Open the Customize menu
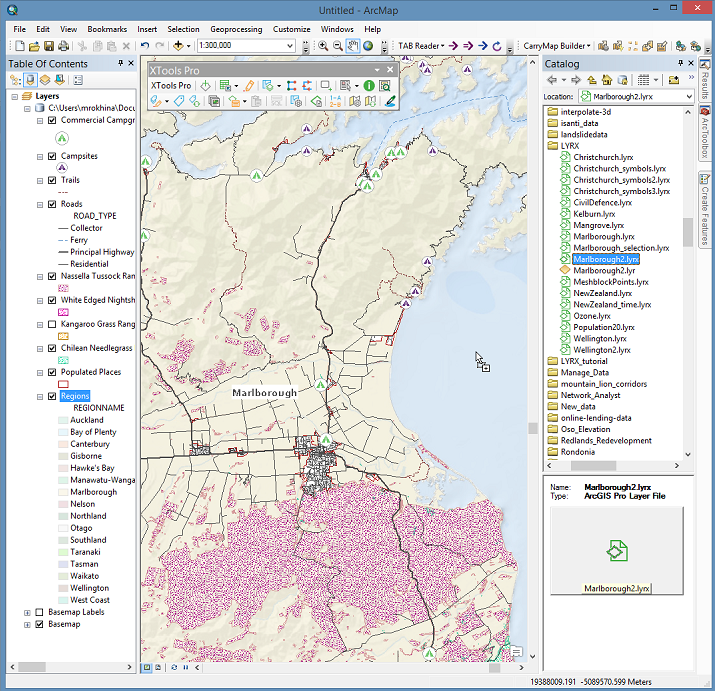This screenshot has height=691, width=715. 291,29
